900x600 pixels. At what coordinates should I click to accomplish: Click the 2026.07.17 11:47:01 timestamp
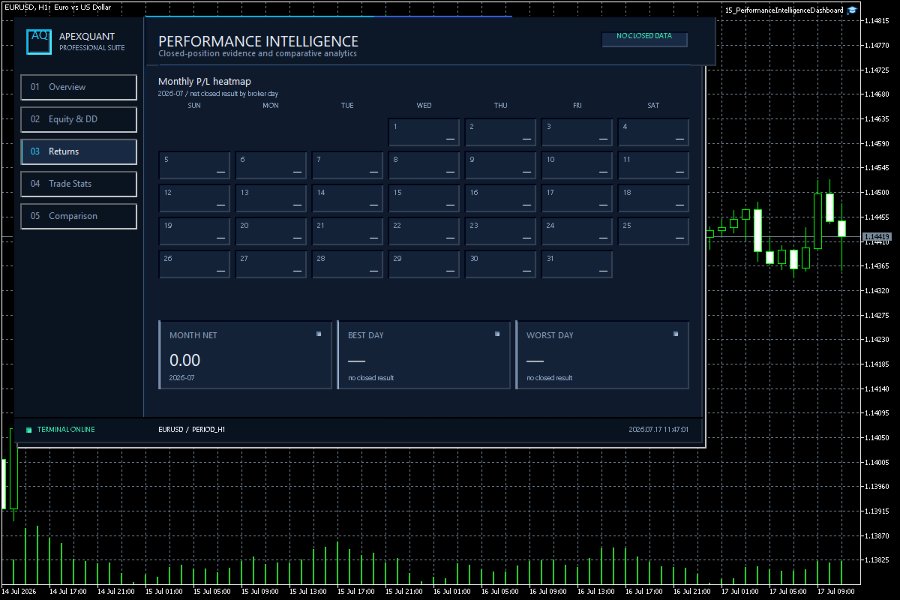[658, 429]
